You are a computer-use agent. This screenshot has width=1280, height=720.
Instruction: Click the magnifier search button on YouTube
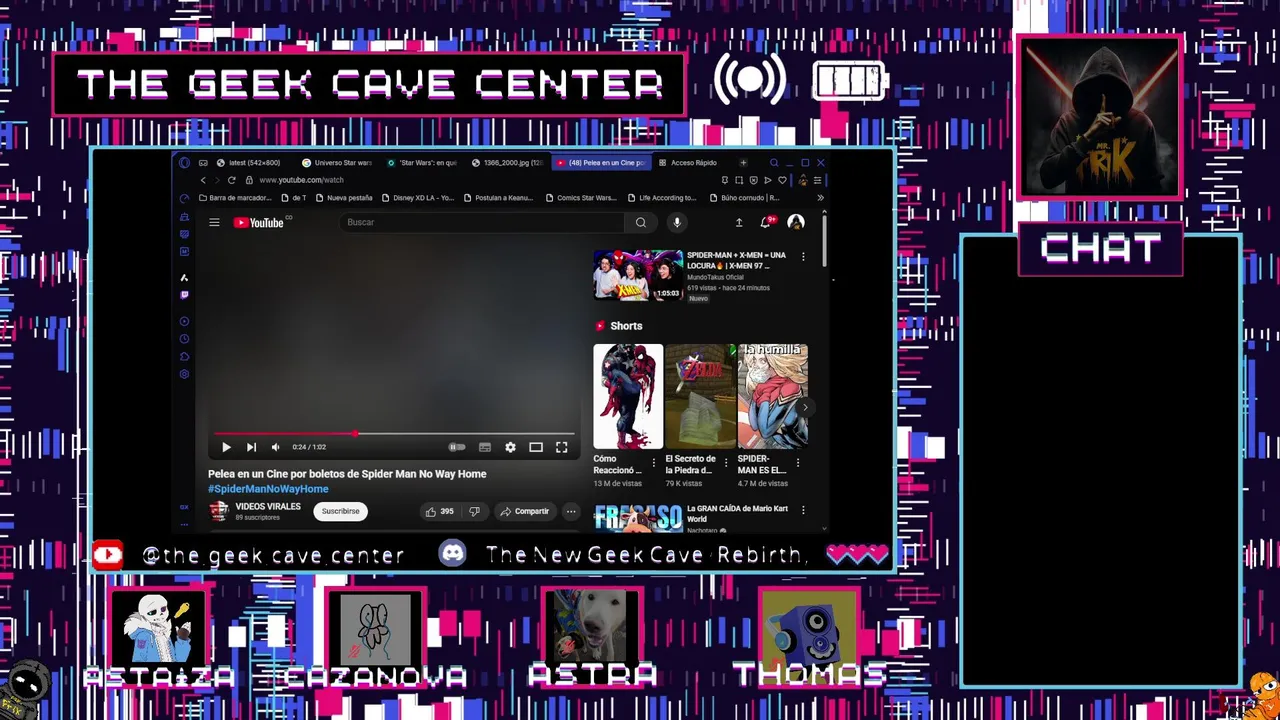tap(641, 222)
